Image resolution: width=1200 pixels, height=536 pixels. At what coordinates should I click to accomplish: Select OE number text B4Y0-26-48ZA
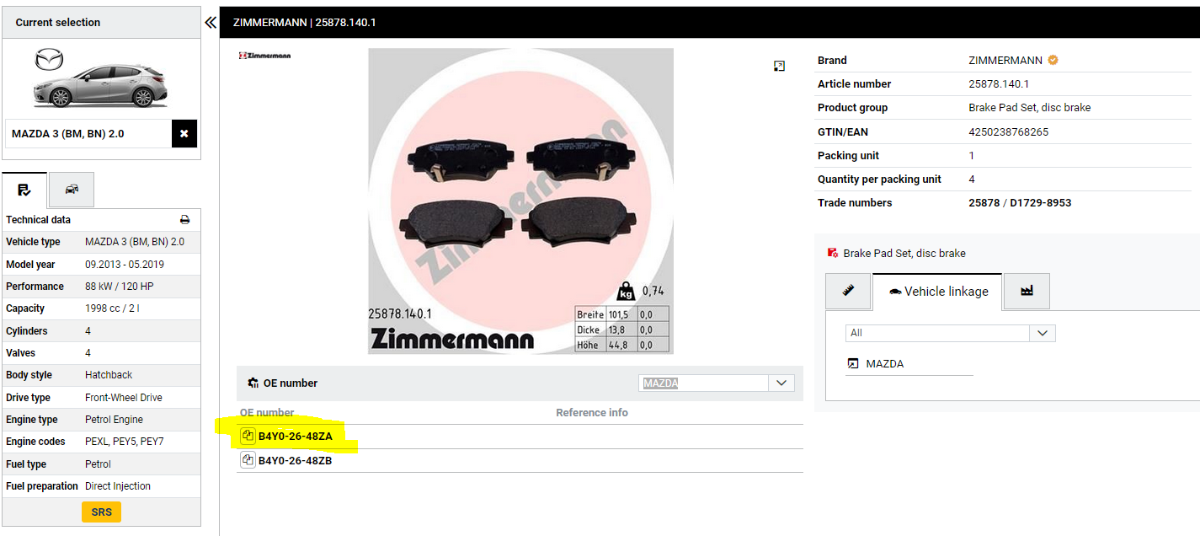point(295,436)
